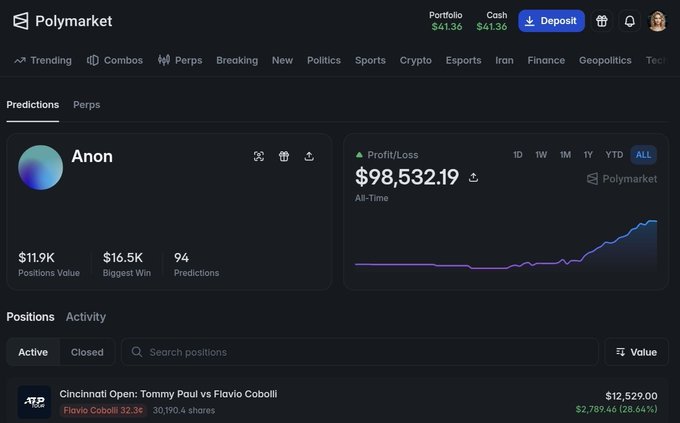Click the $2,789.46 (28.64%) gain text
Screen dimensions: 680x423
(x=617, y=409)
